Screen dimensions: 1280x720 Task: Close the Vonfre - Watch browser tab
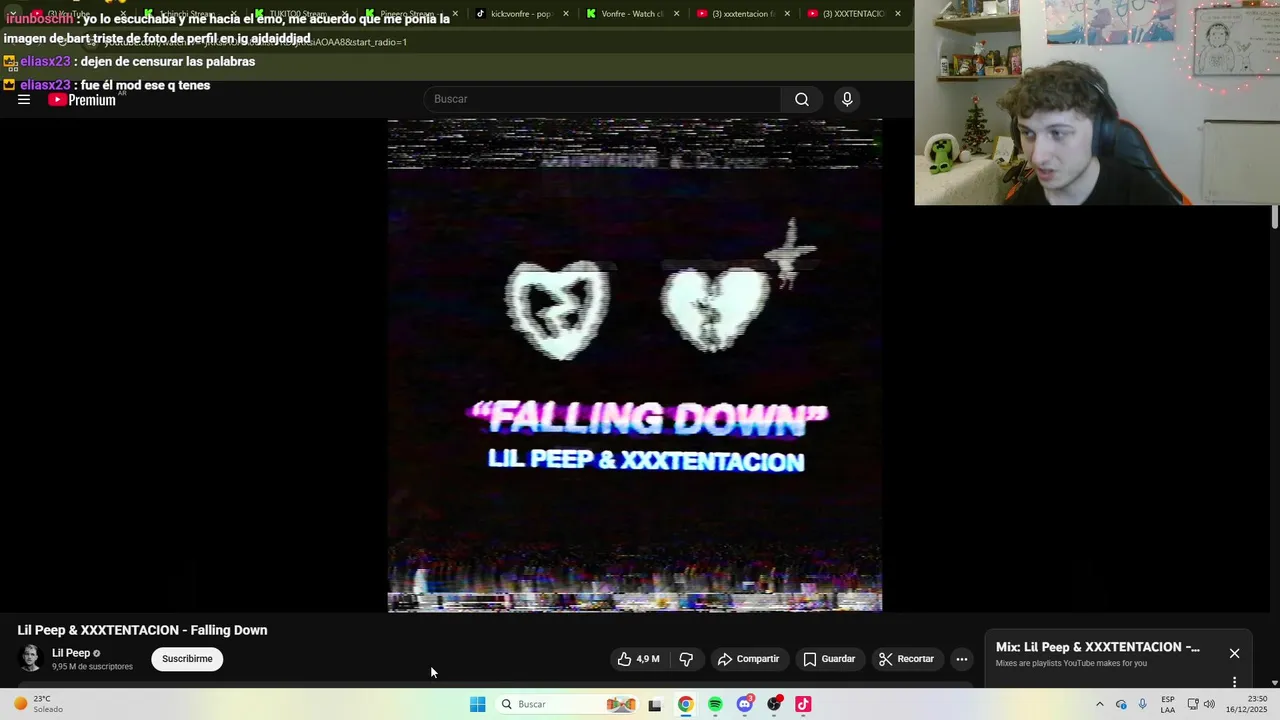676,14
